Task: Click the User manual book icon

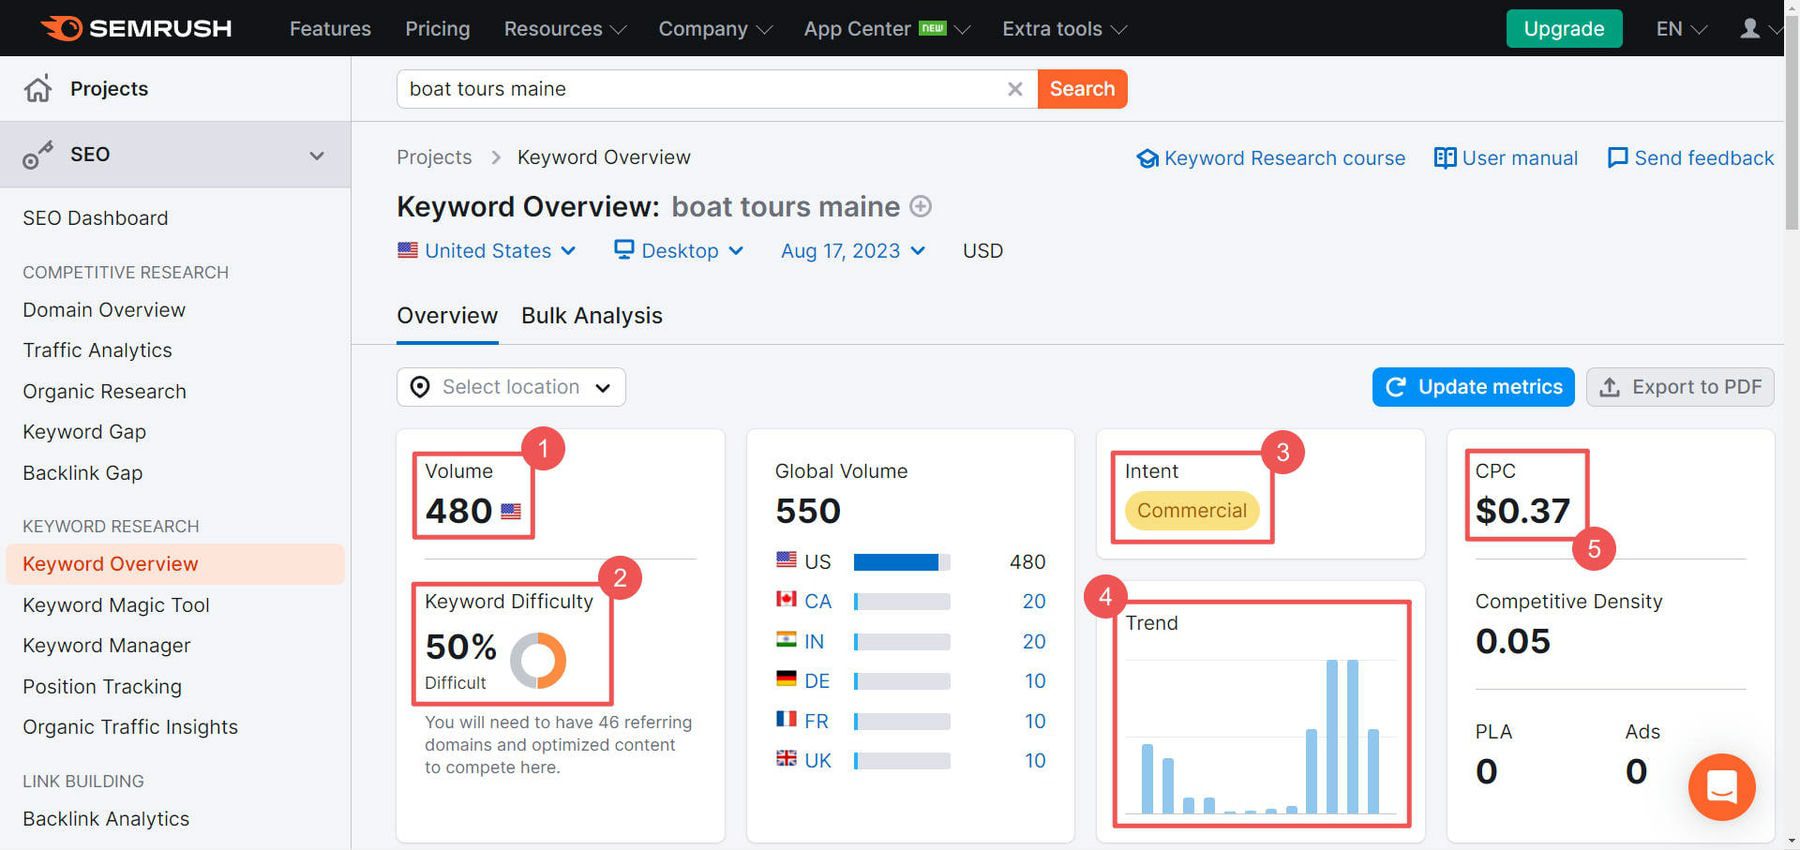Action: click(x=1444, y=158)
